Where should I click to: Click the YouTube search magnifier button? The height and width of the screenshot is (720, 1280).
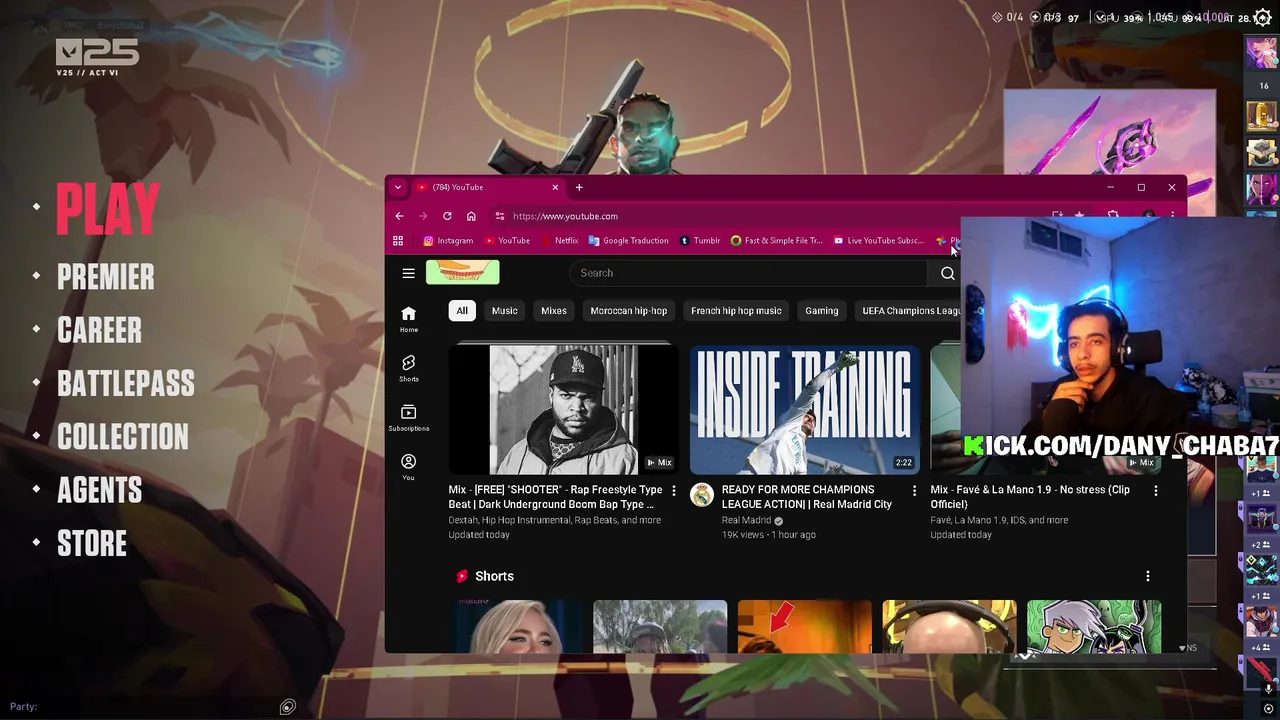coord(947,273)
